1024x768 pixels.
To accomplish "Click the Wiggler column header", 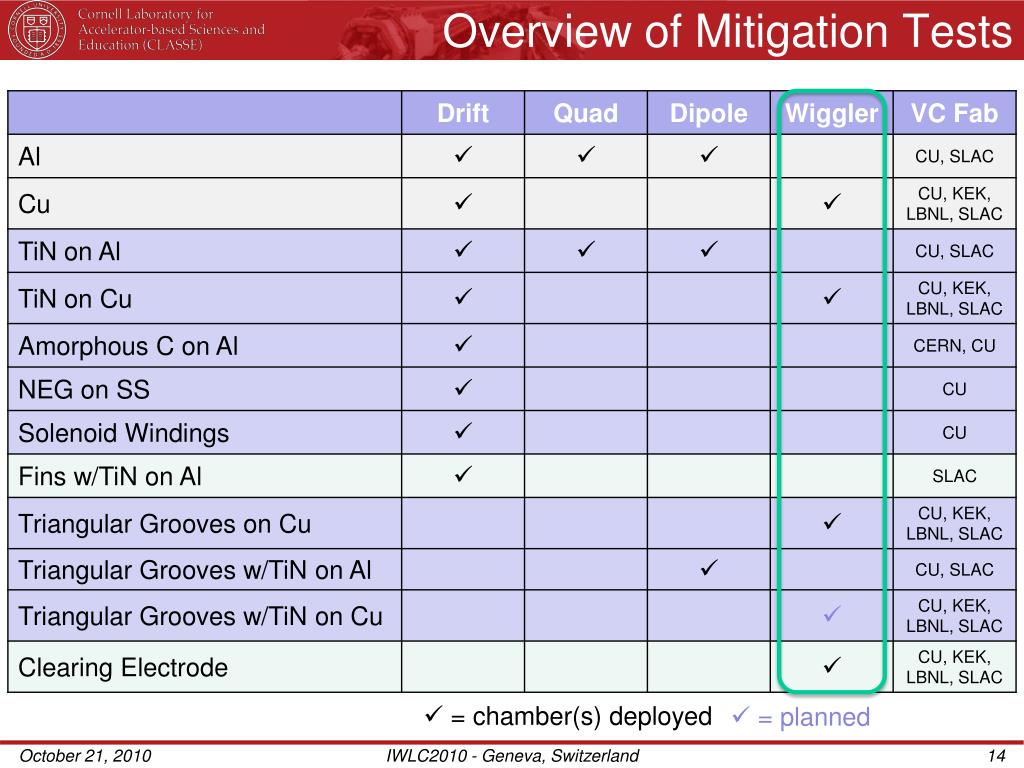I will click(832, 114).
